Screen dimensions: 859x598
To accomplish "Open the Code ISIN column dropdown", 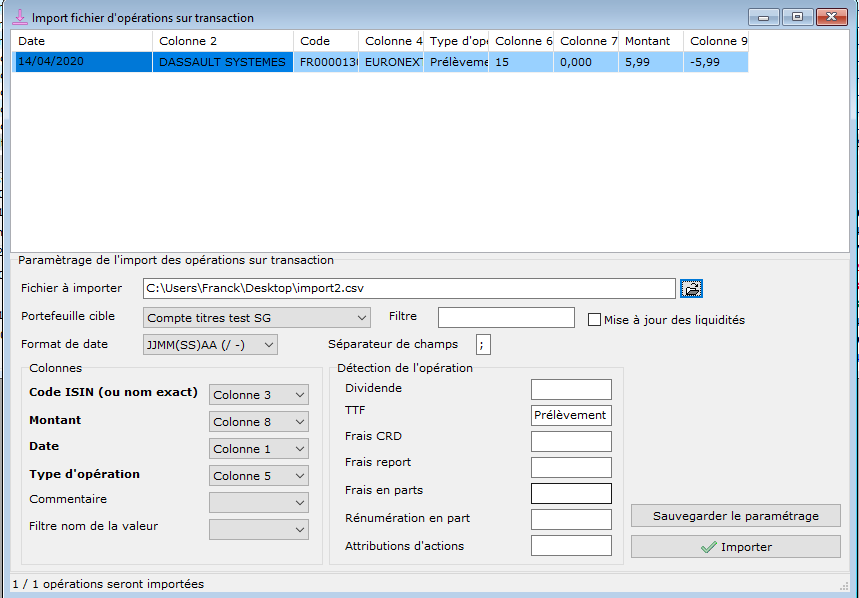I will tap(259, 395).
